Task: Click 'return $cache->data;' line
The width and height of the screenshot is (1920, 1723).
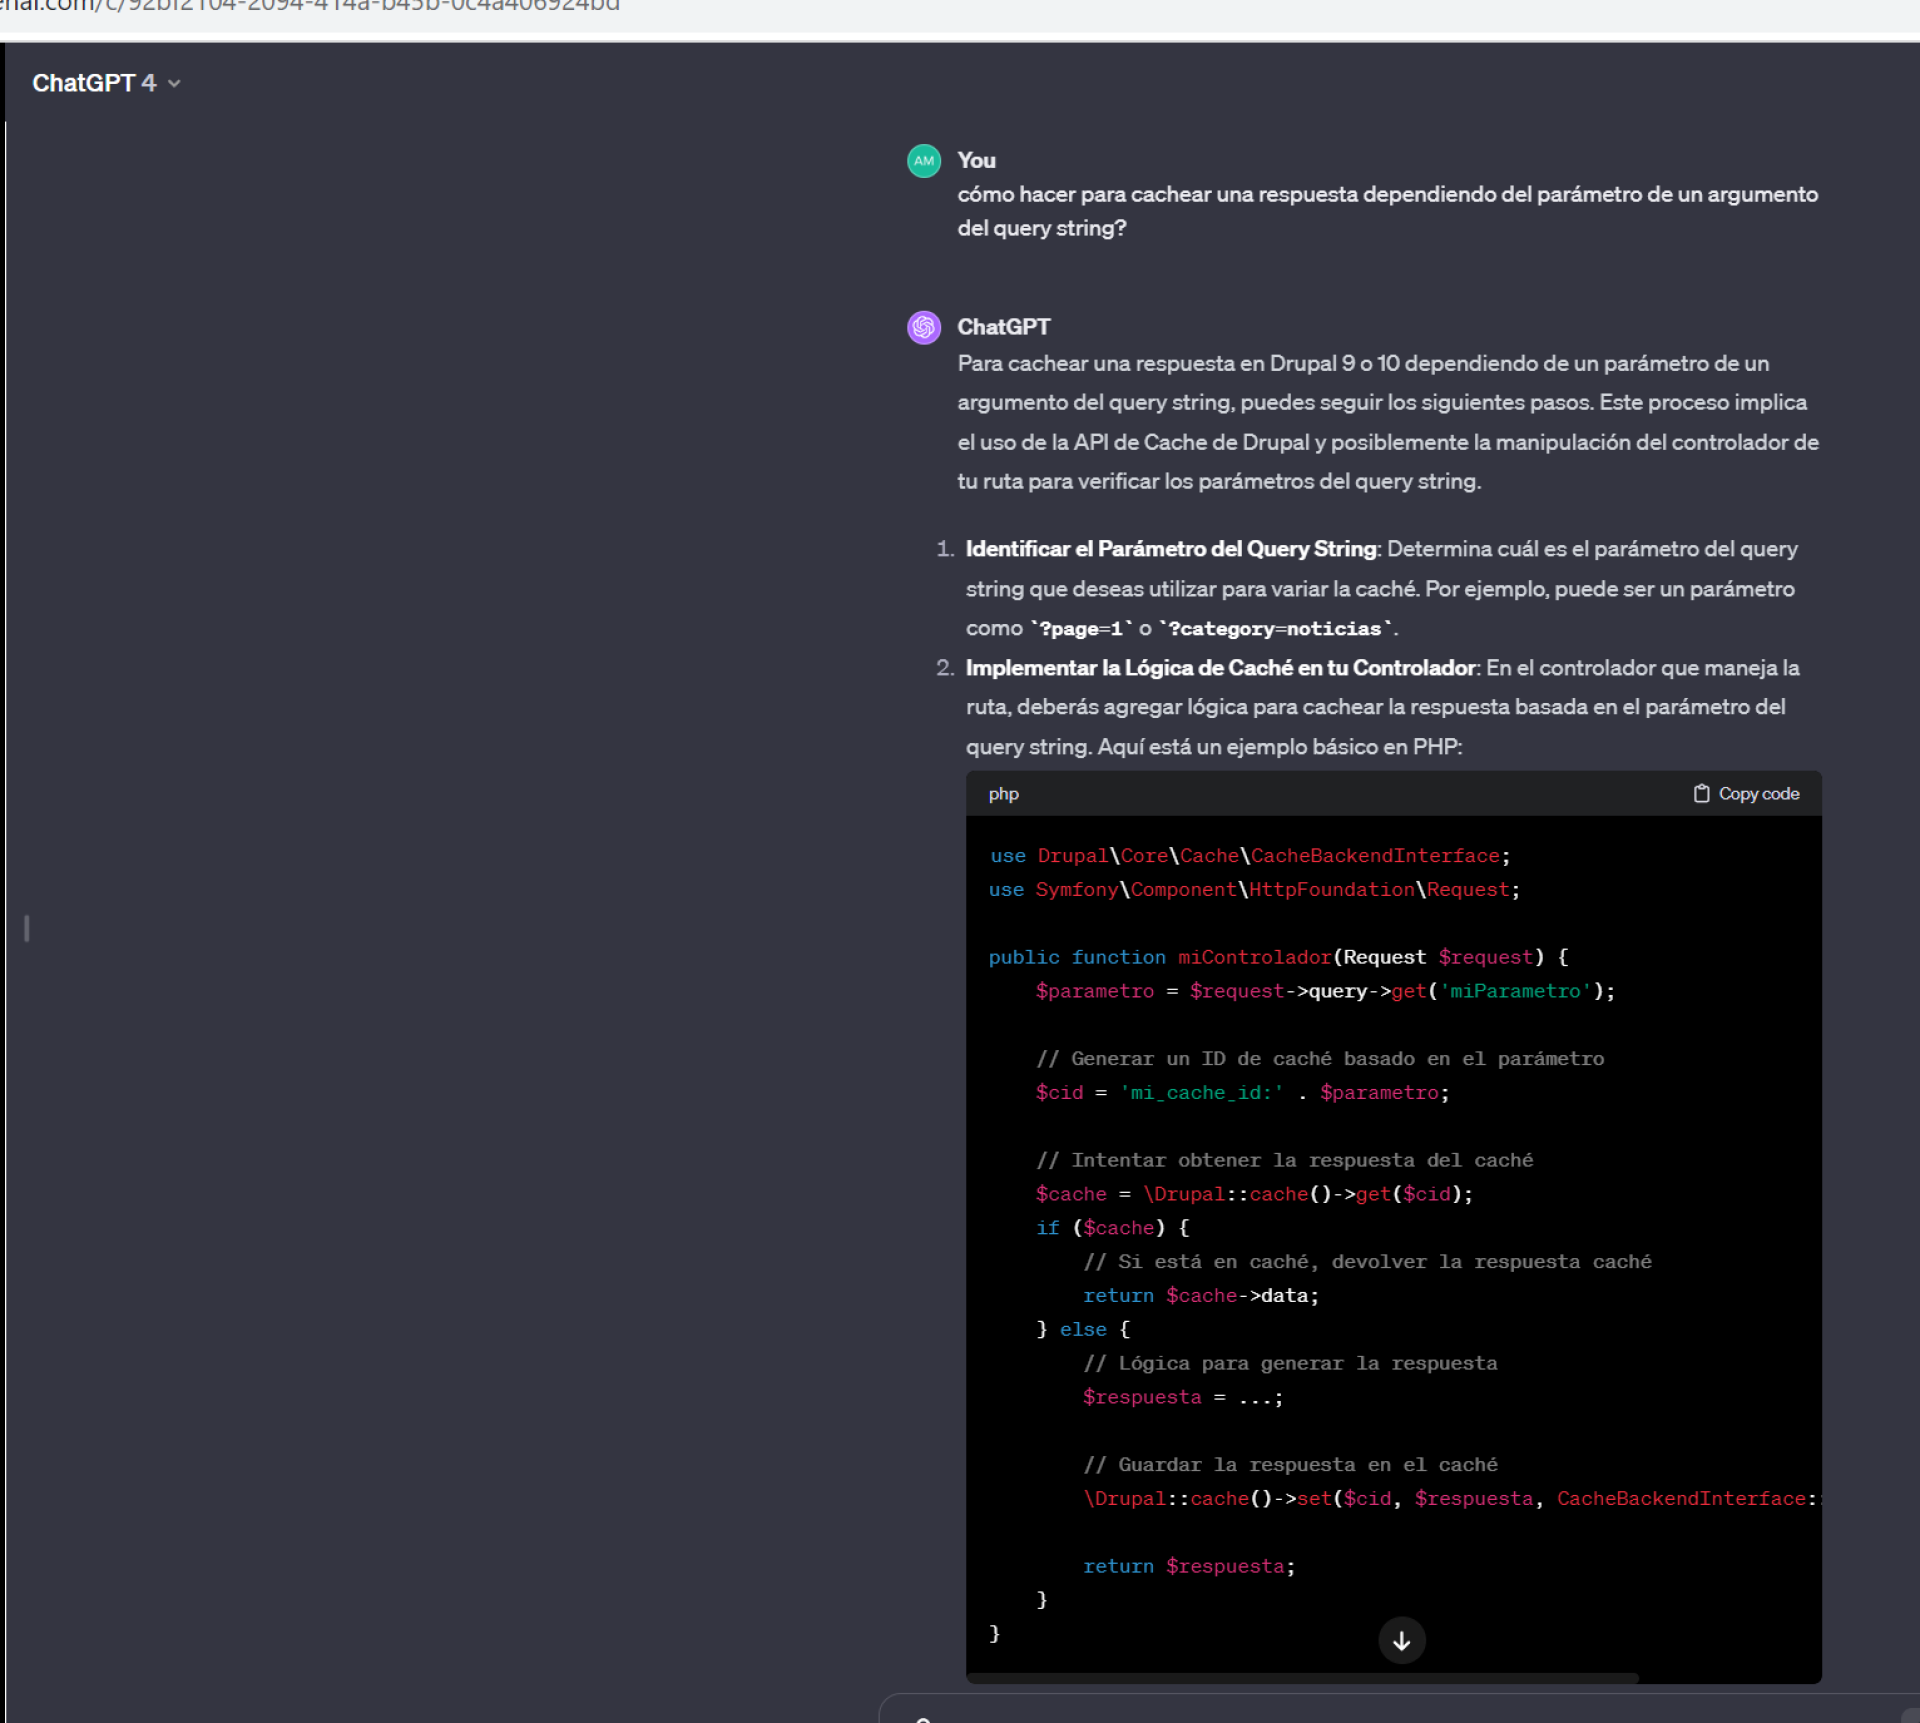Action: (x=1201, y=1296)
